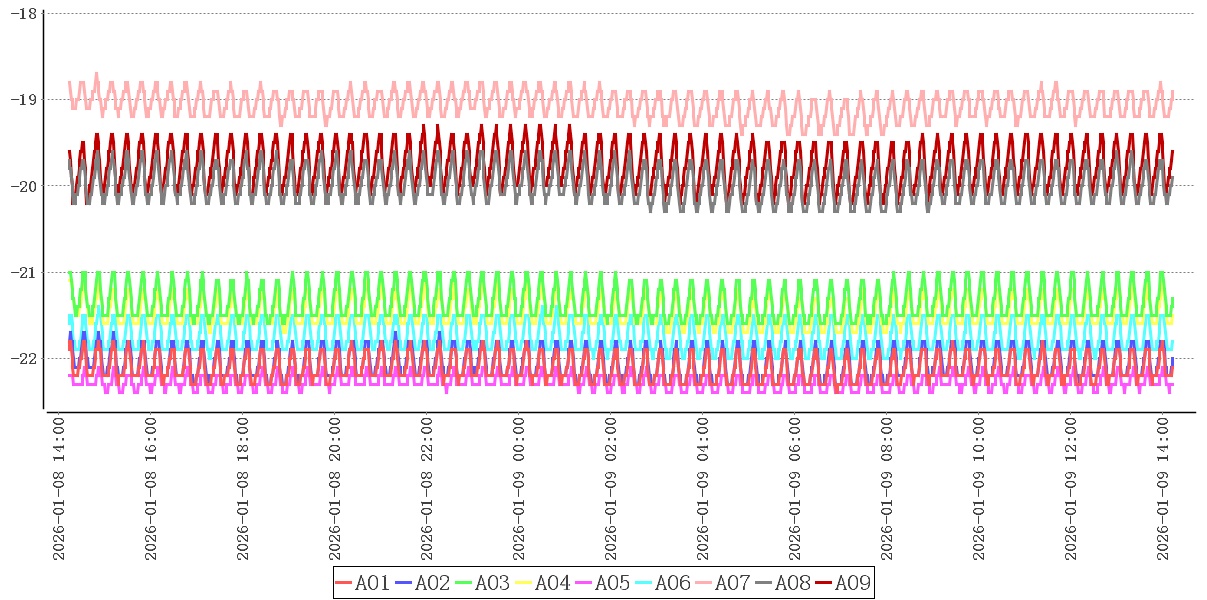Select the 2026-01-08 18:00 time tick
This screenshot has height=600, width=1207.
(243, 488)
